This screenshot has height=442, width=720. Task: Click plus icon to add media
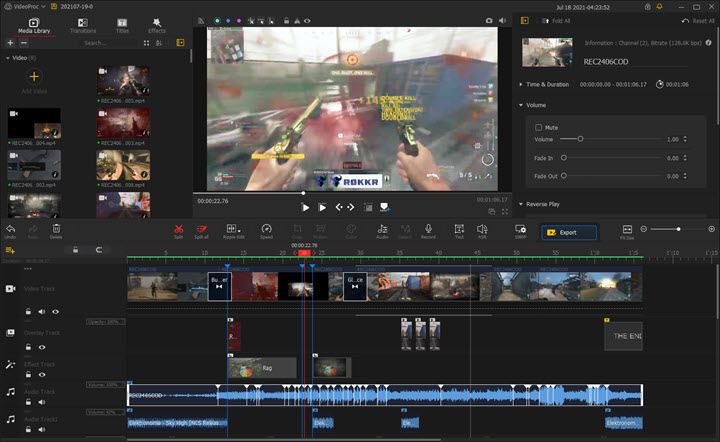(x=10, y=43)
